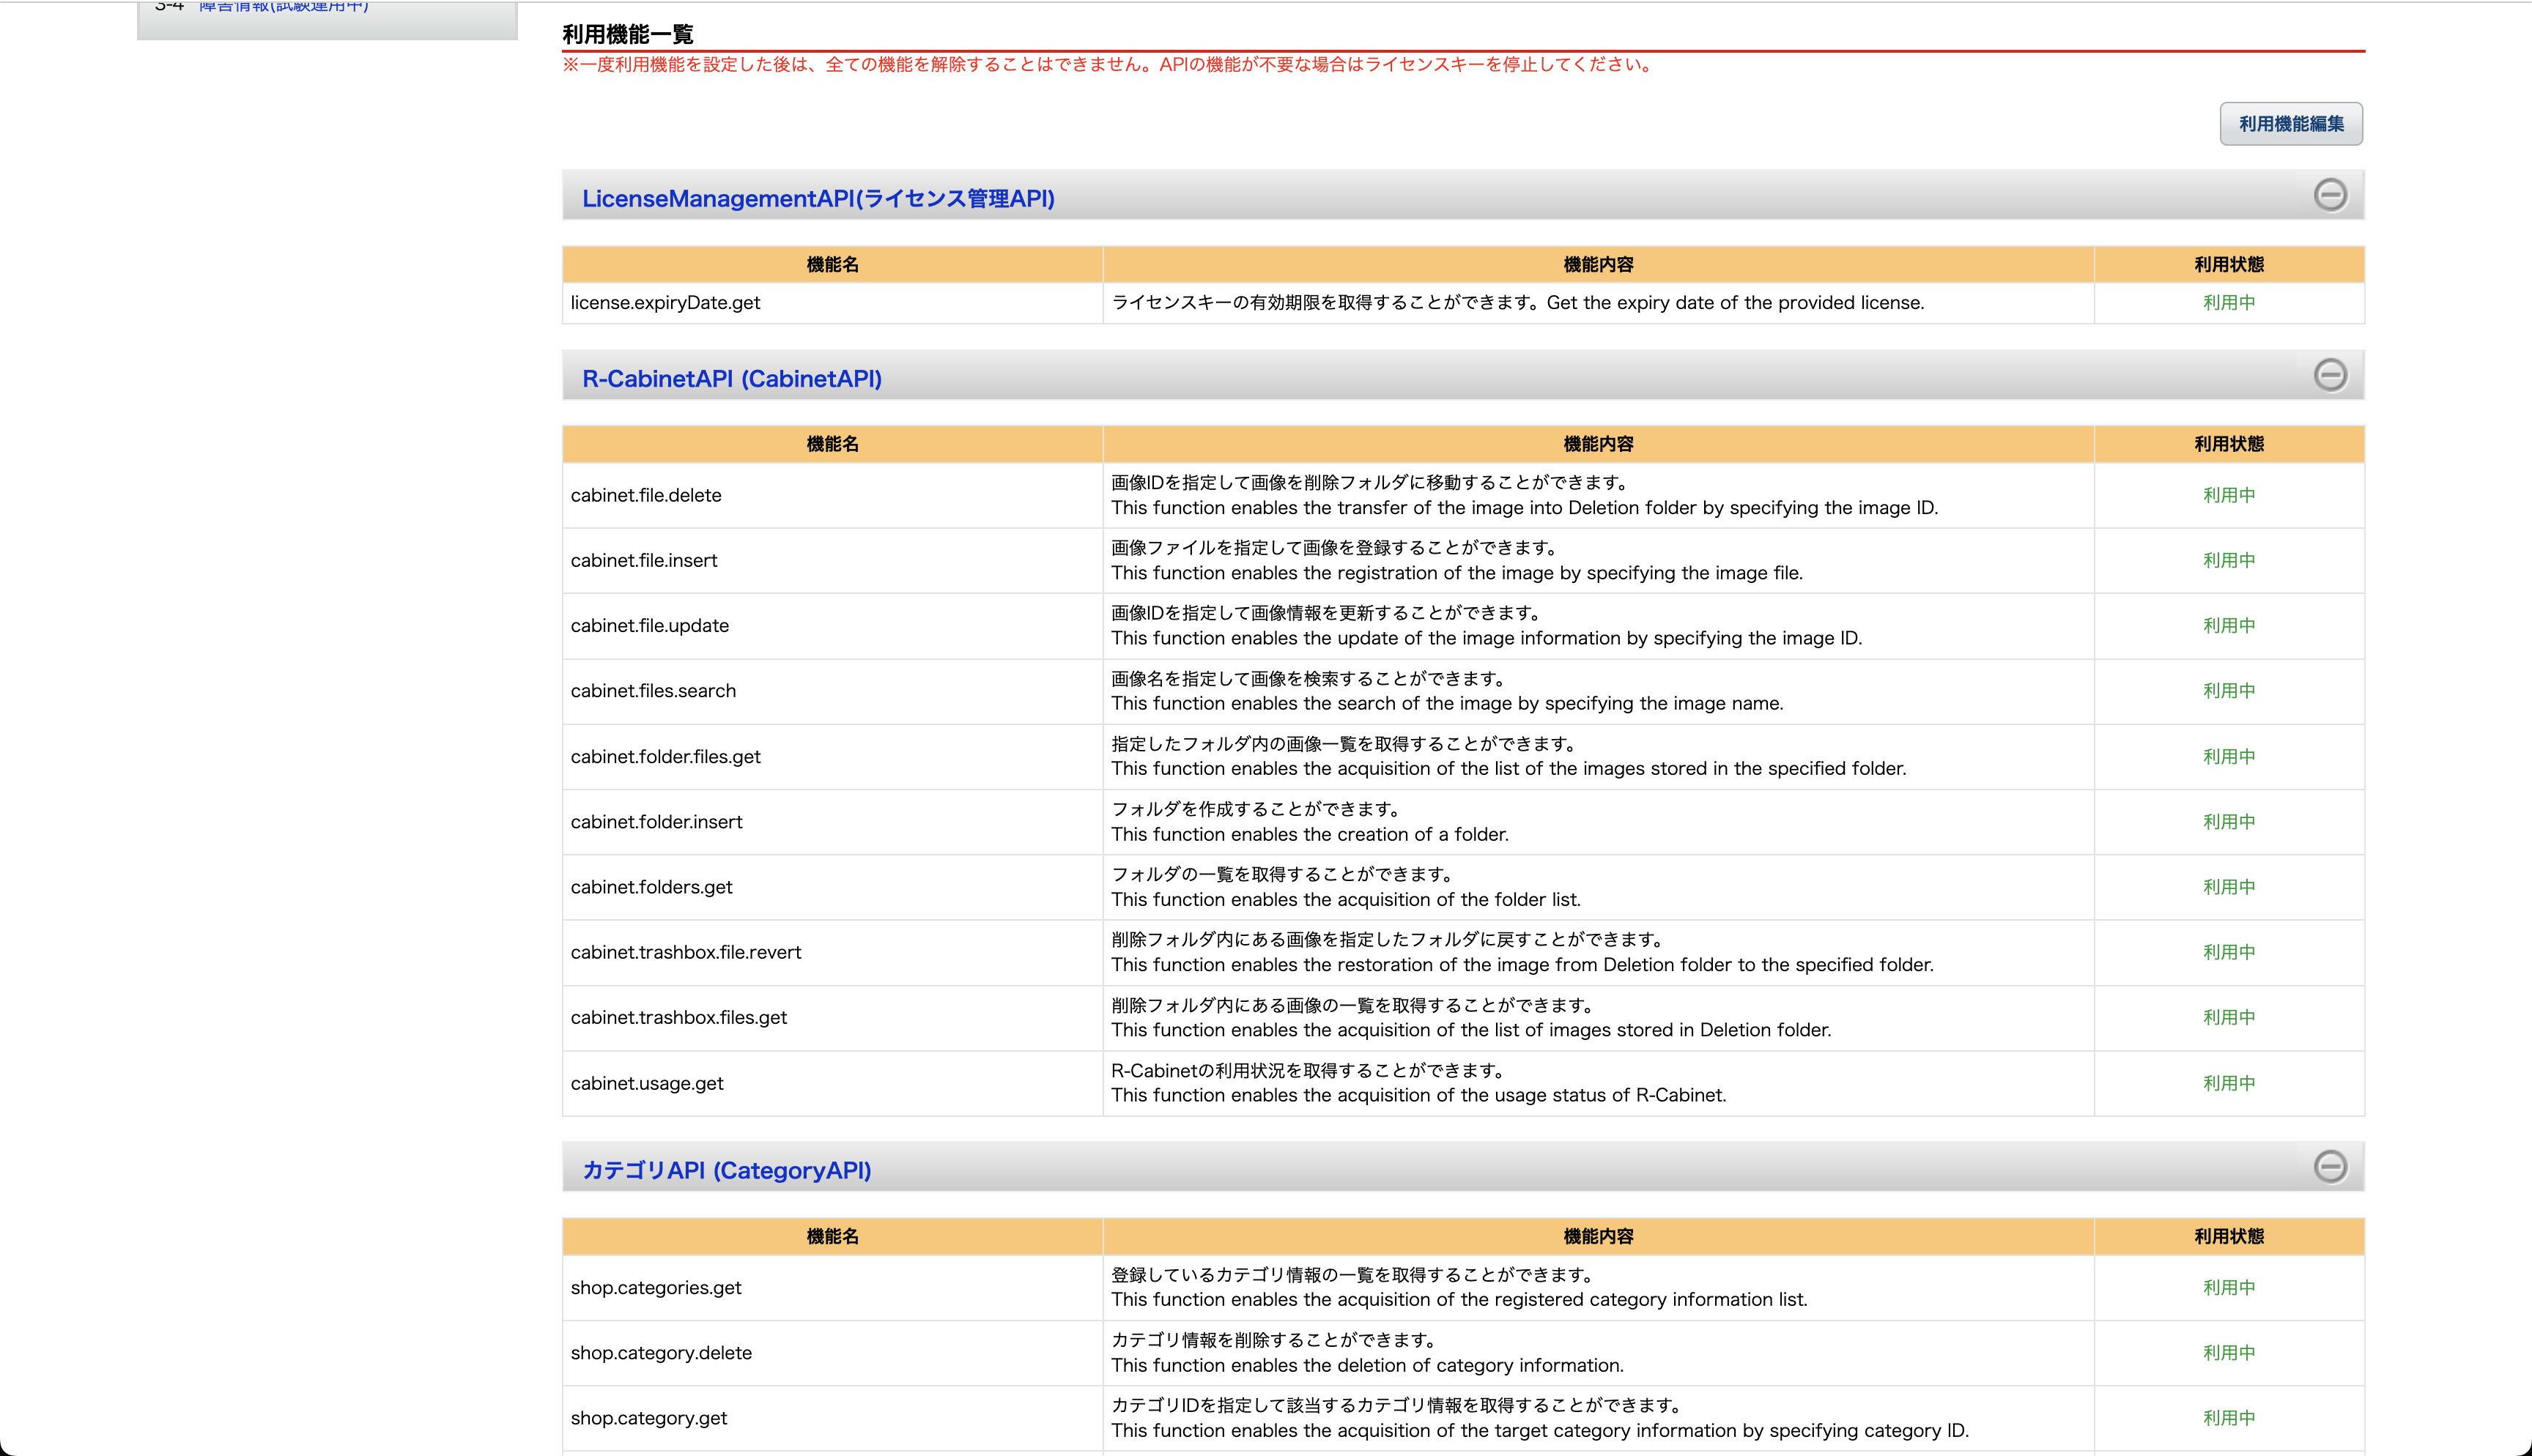Click 機能内容 column header in Category table
Viewport: 2532px width, 1456px height.
pyautogui.click(x=1598, y=1237)
